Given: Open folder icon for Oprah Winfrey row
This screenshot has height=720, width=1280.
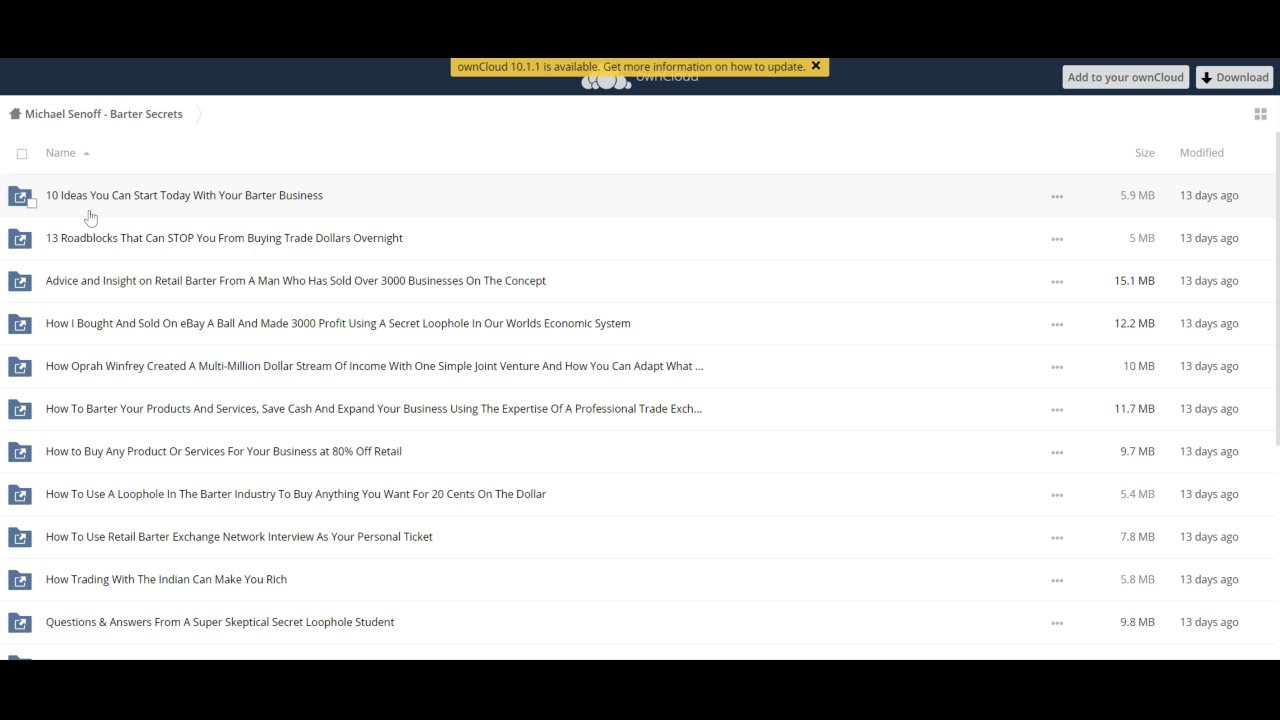Looking at the screenshot, I should [20, 367].
